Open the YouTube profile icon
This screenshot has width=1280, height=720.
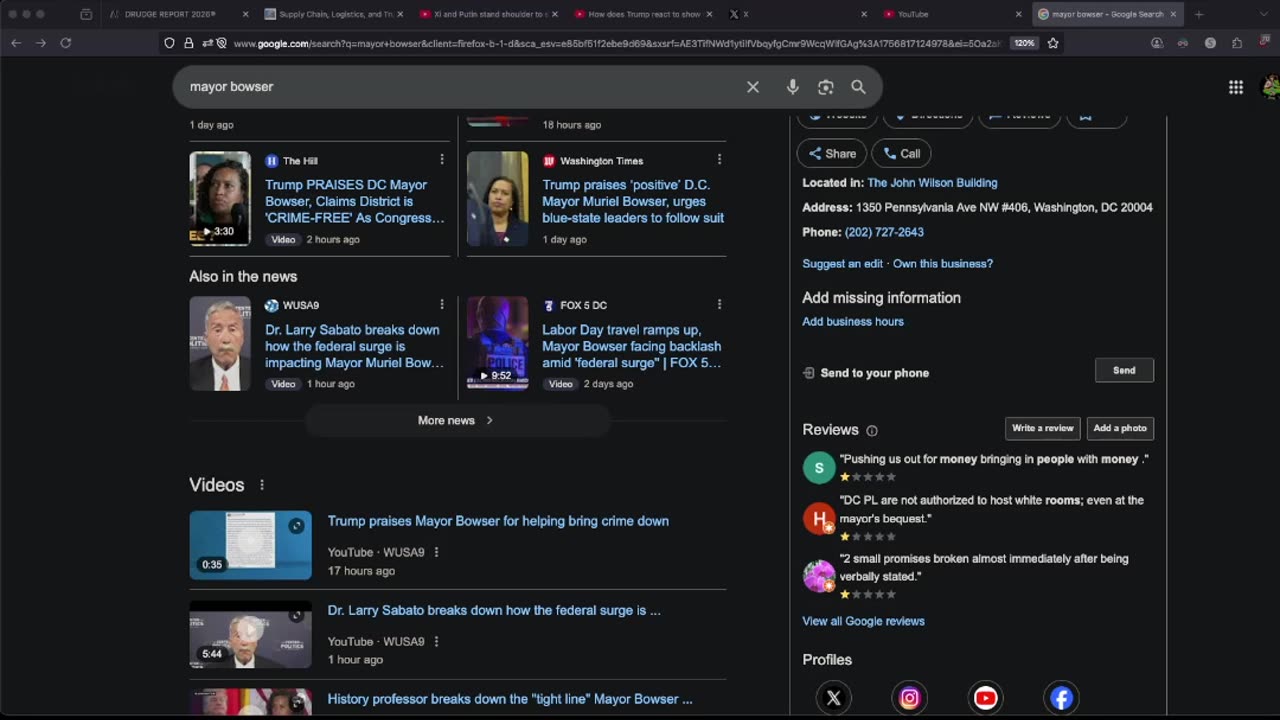(x=985, y=698)
